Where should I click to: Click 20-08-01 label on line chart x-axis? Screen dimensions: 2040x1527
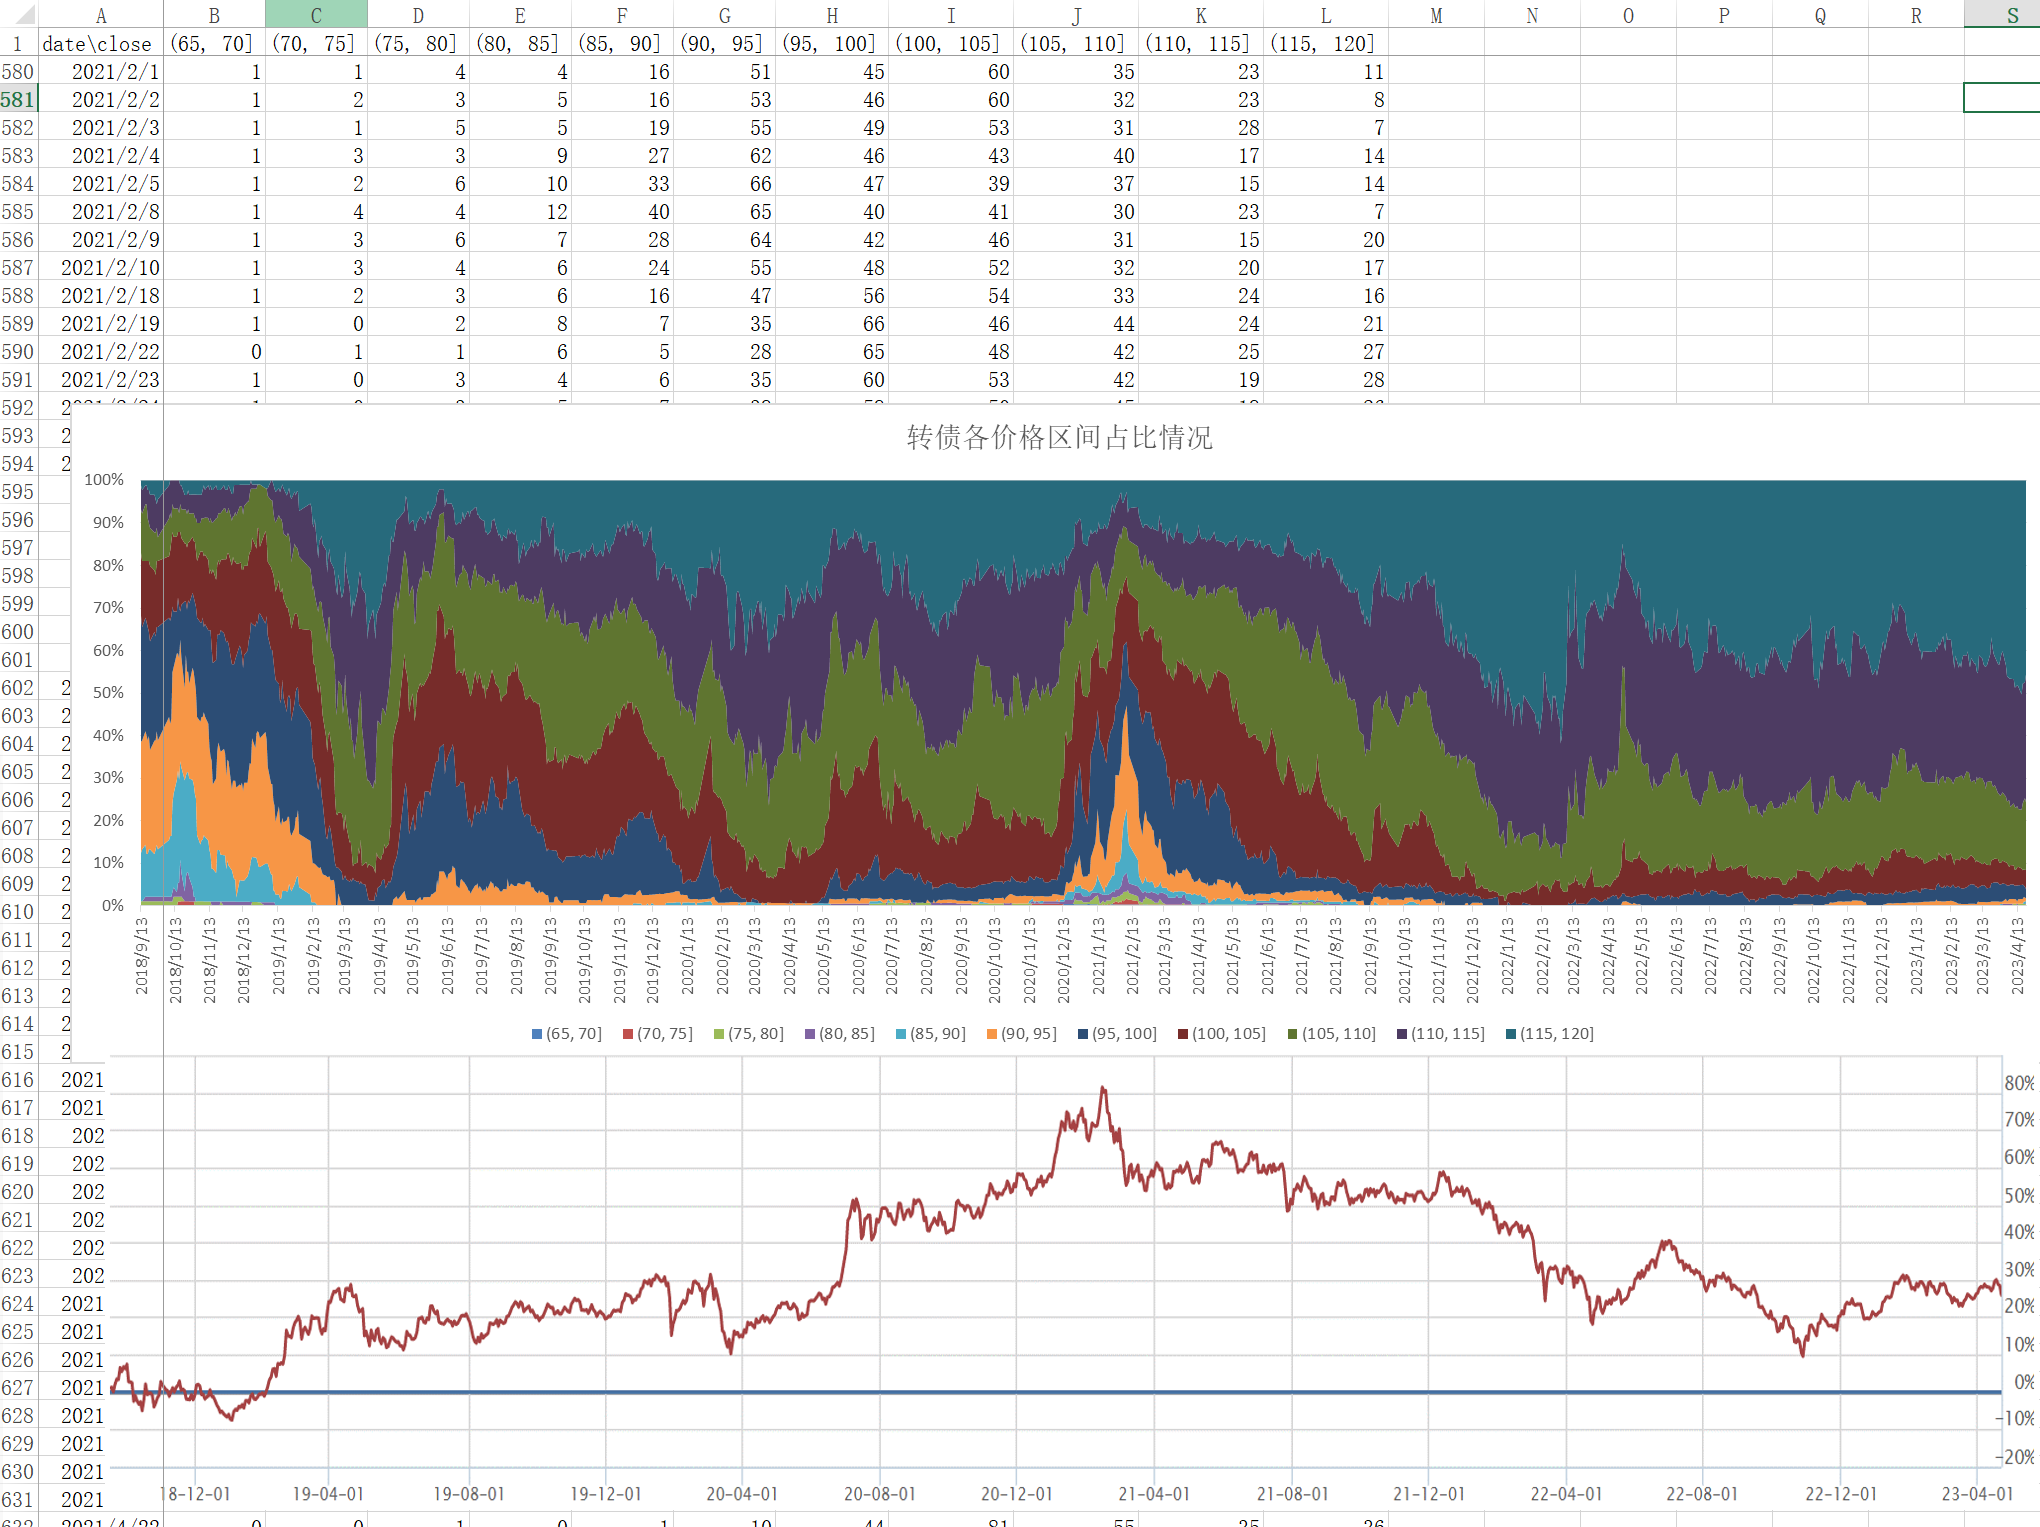click(x=880, y=1494)
